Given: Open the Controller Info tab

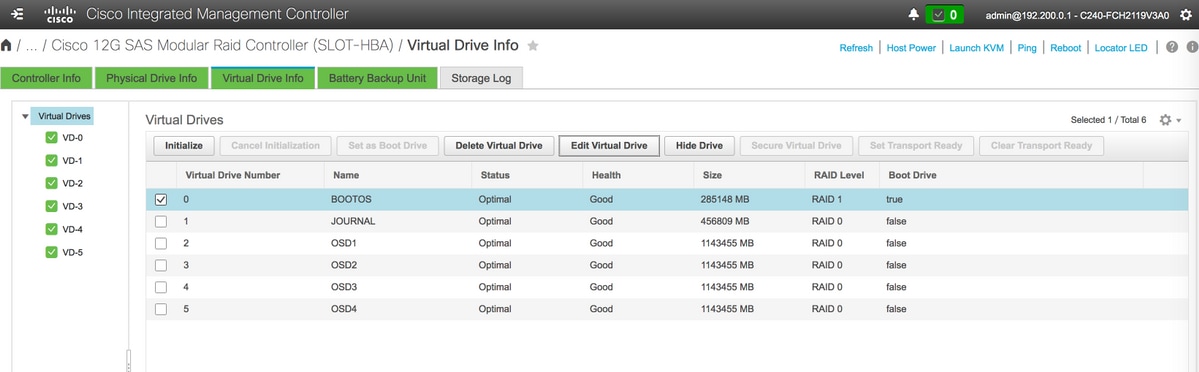Looking at the screenshot, I should [x=47, y=78].
